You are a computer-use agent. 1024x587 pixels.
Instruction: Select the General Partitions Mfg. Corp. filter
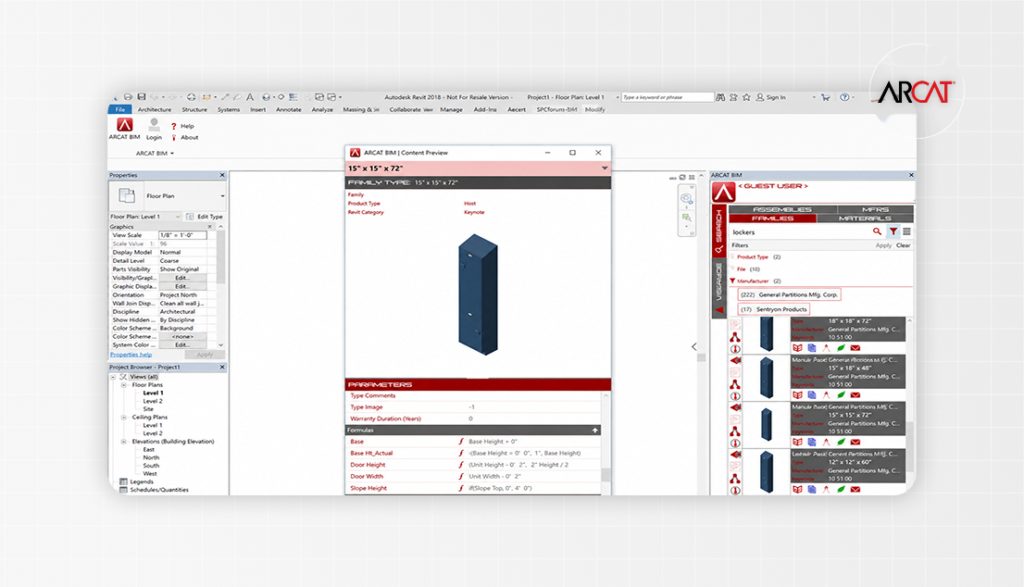pos(789,294)
